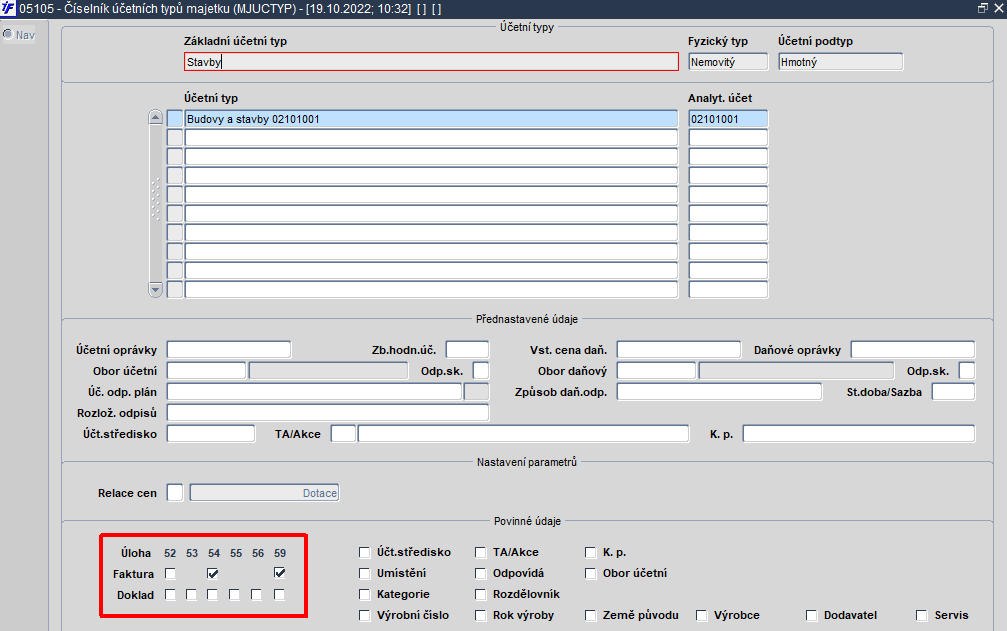Click the scroll-down arrow of the Účetní typ list

pos(155,289)
